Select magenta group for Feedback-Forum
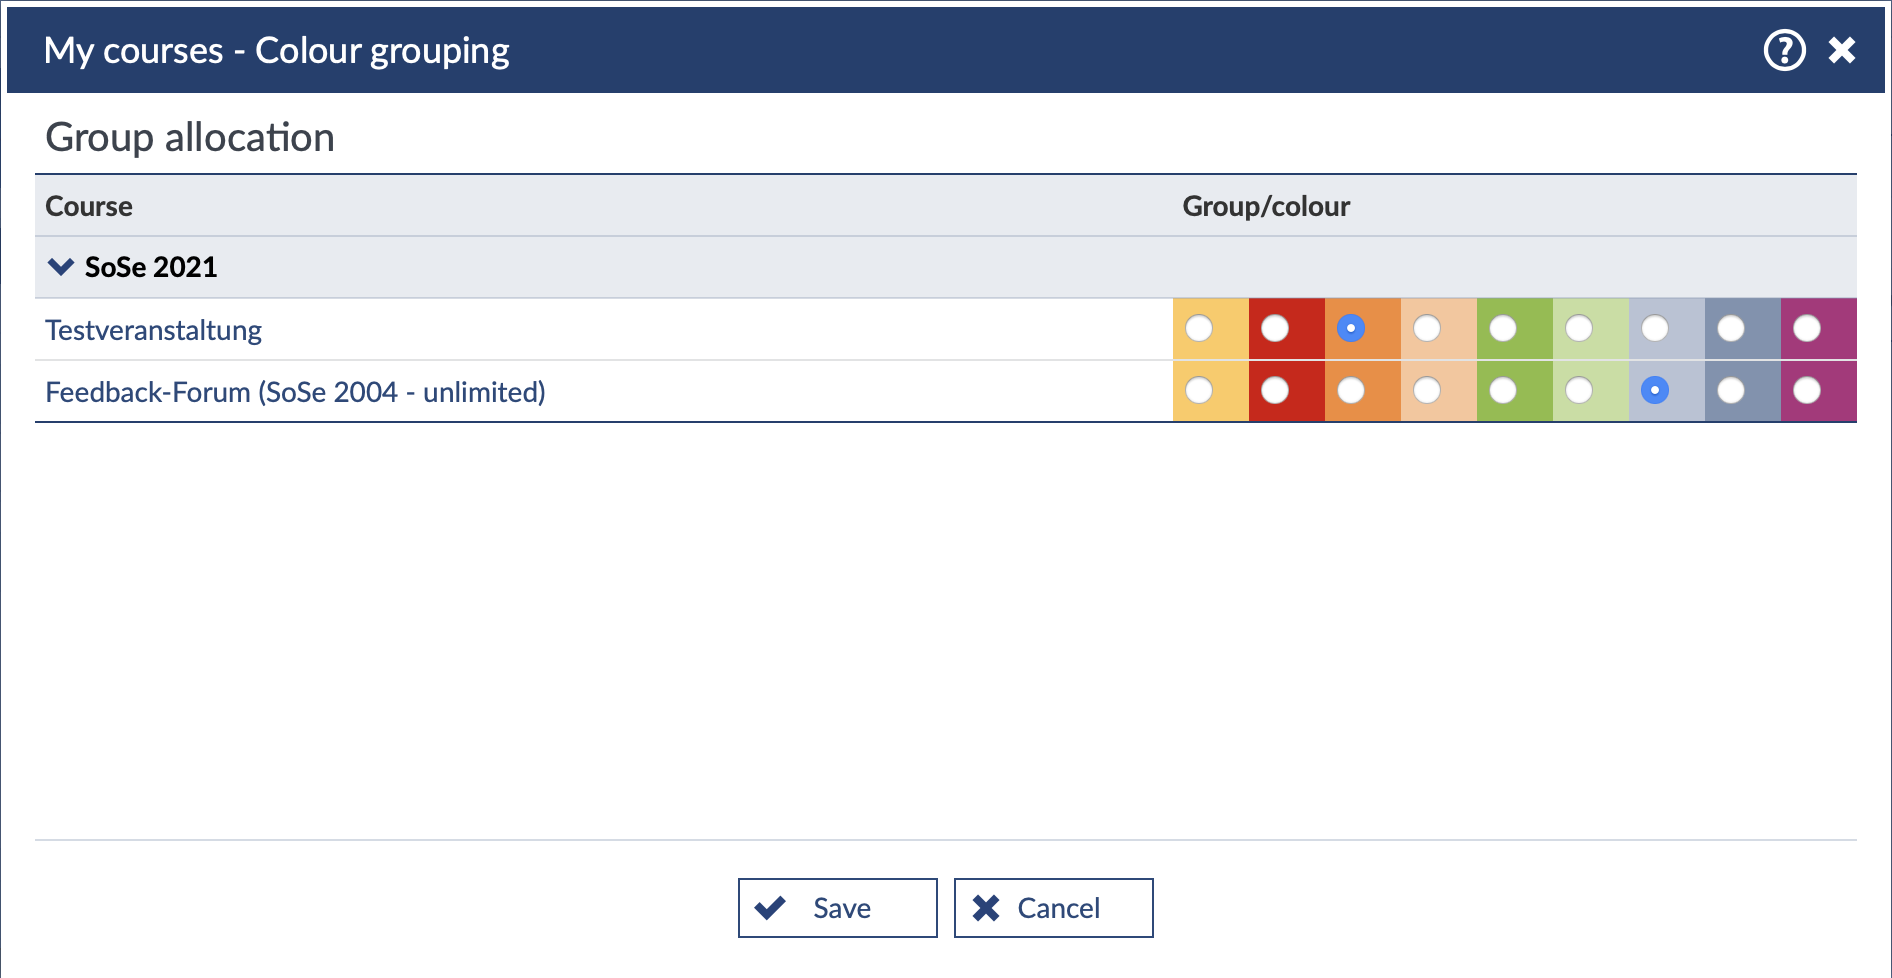Viewport: 1892px width, 978px height. [1807, 390]
